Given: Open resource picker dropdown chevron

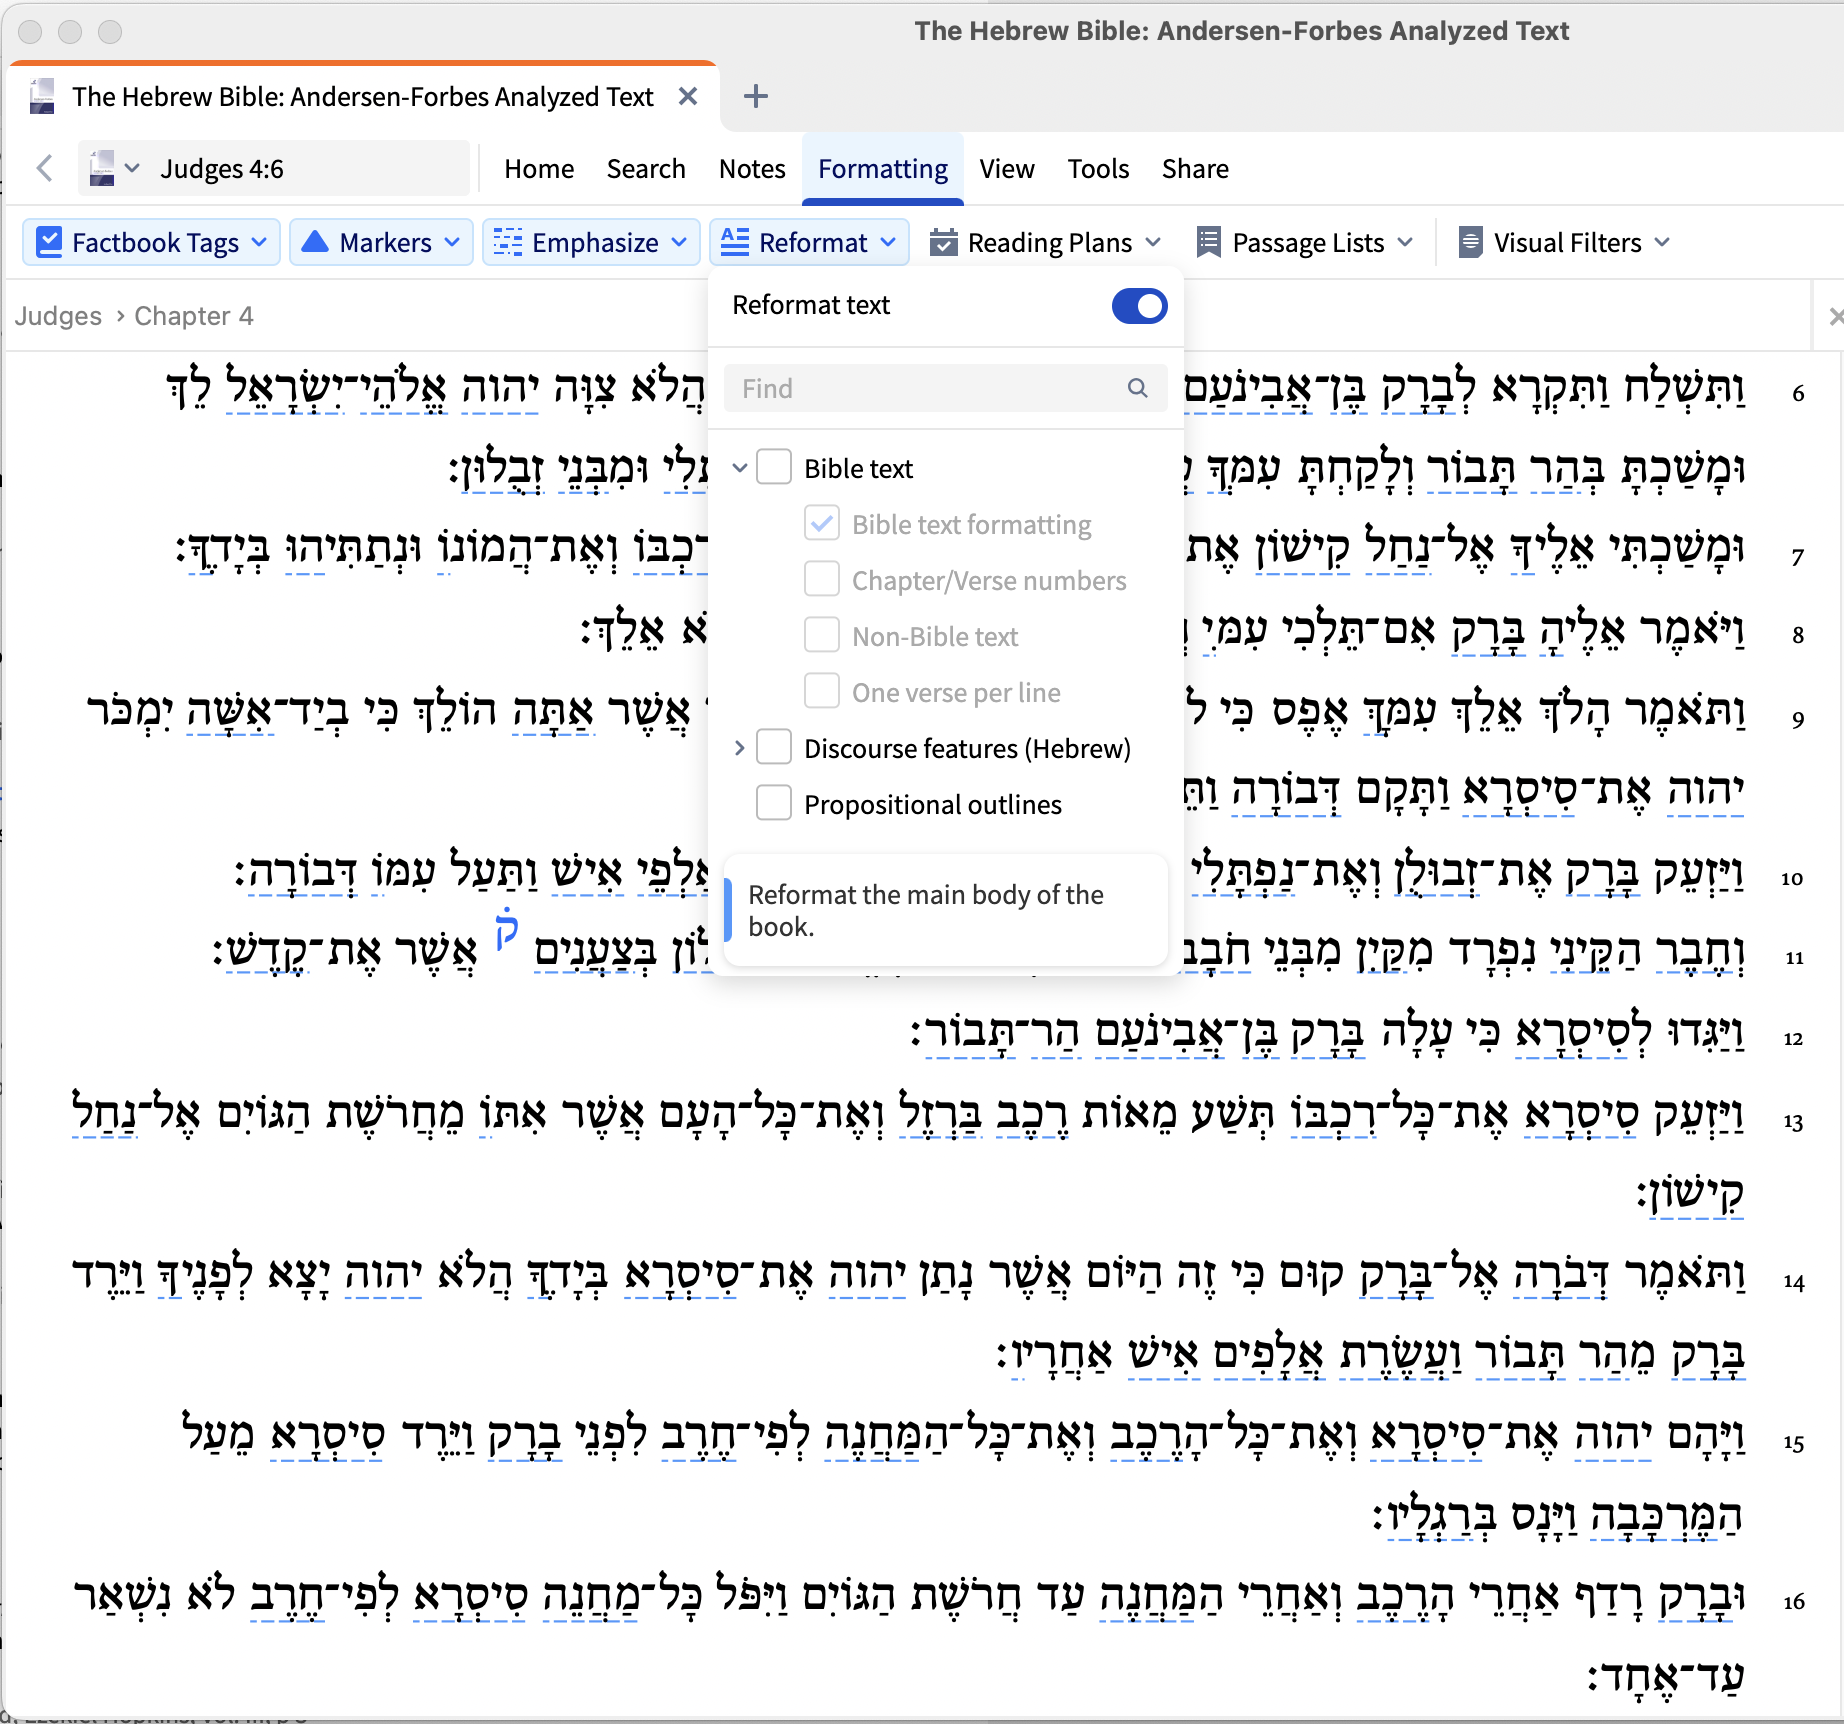Looking at the screenshot, I should 132,168.
